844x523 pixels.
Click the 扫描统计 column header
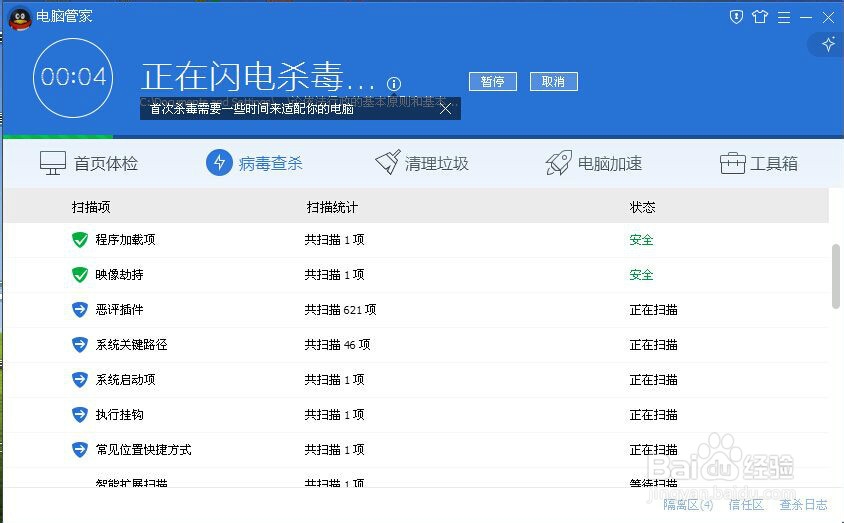tap(332, 207)
